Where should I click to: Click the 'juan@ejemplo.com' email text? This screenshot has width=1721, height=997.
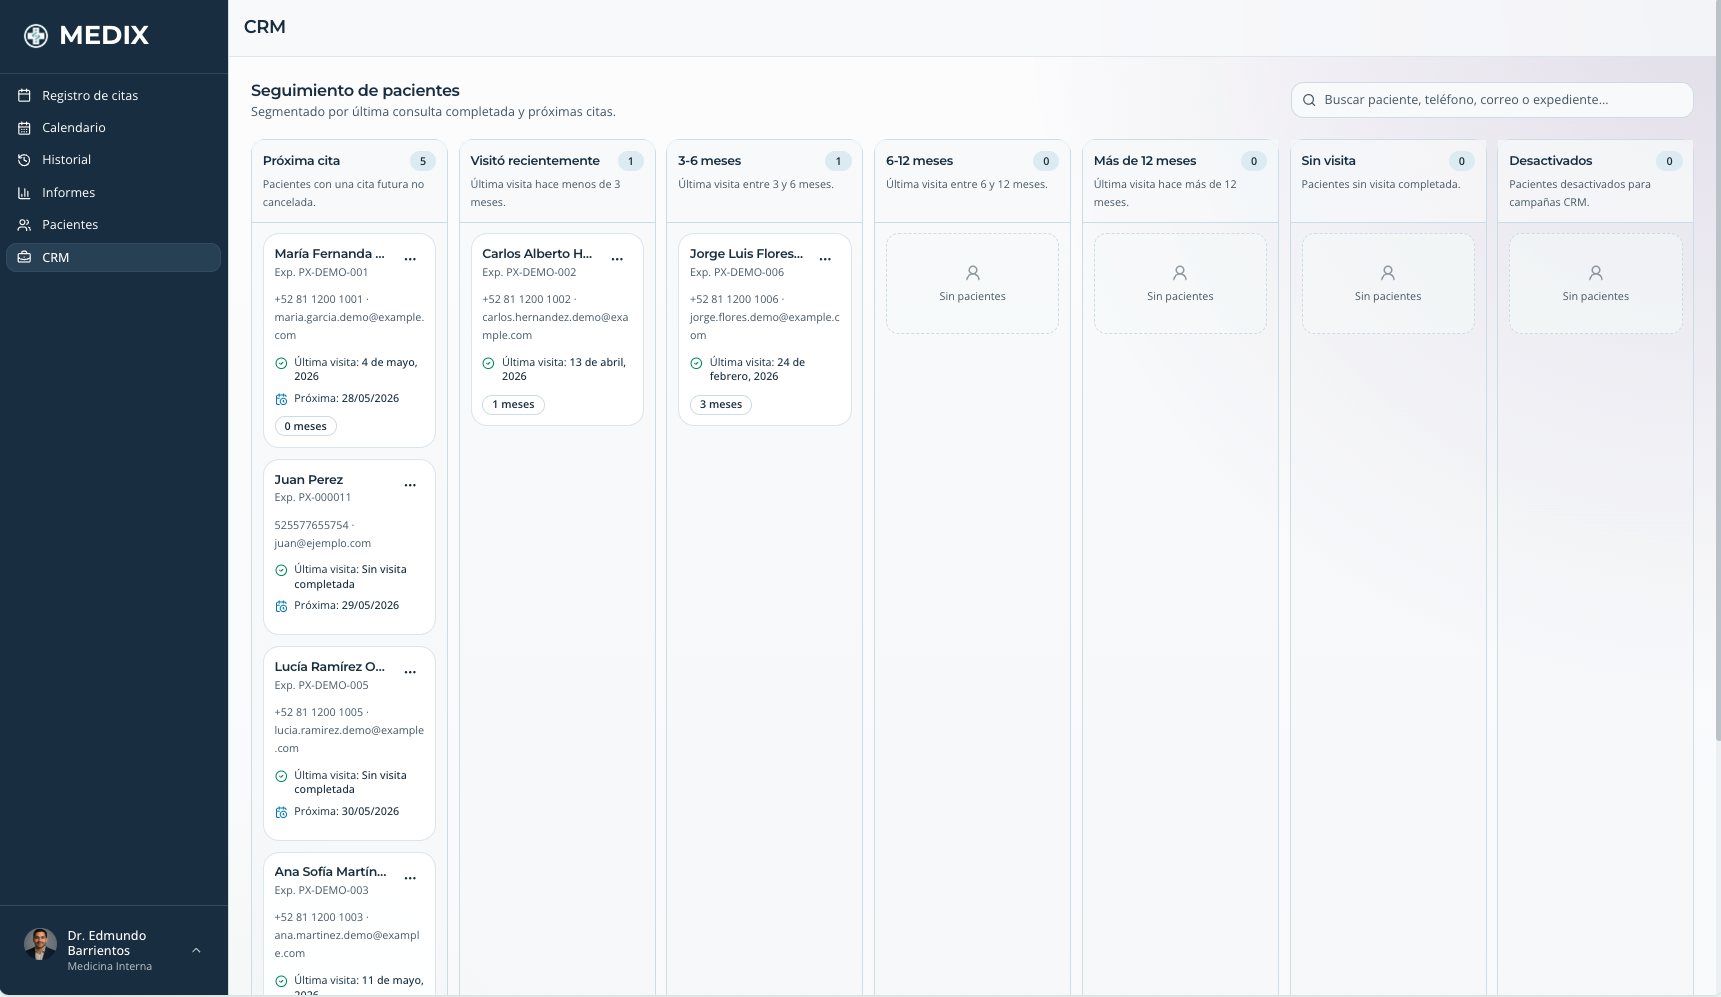[322, 544]
